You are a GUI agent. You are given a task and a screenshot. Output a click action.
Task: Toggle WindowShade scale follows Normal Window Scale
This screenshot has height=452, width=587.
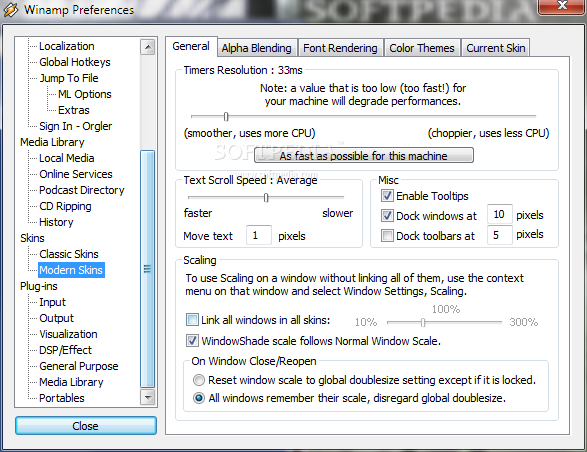tap(192, 340)
